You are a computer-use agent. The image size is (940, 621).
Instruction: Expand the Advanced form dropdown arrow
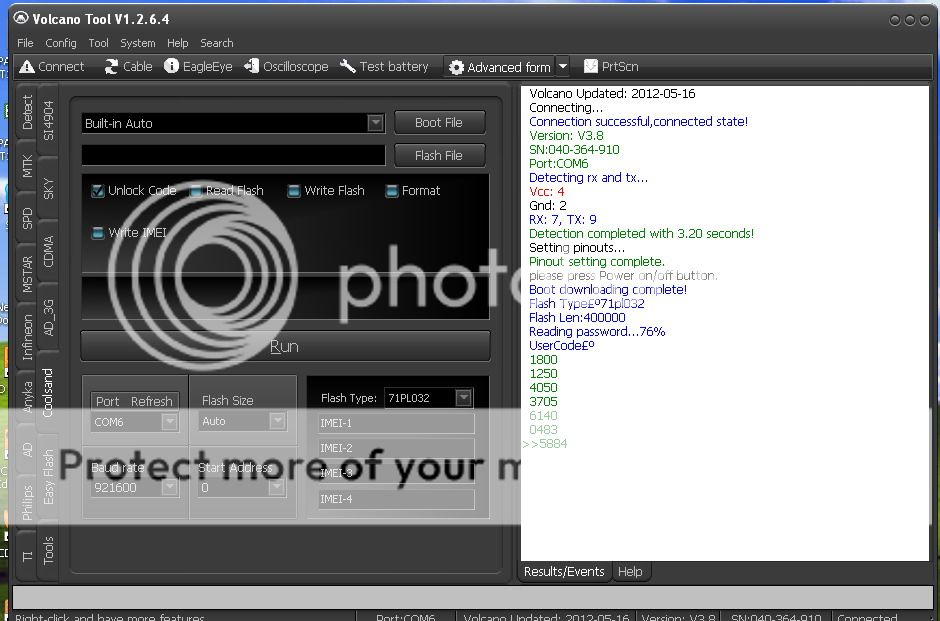[562, 67]
